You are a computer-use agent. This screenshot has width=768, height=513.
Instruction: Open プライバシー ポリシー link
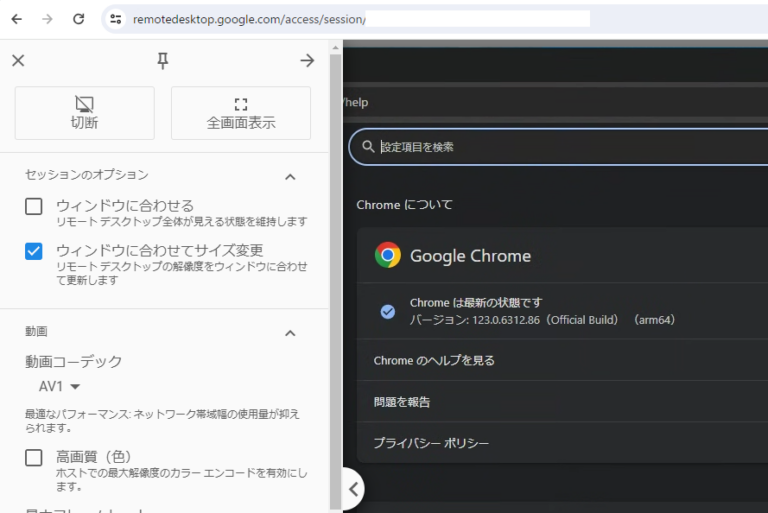tap(562, 443)
